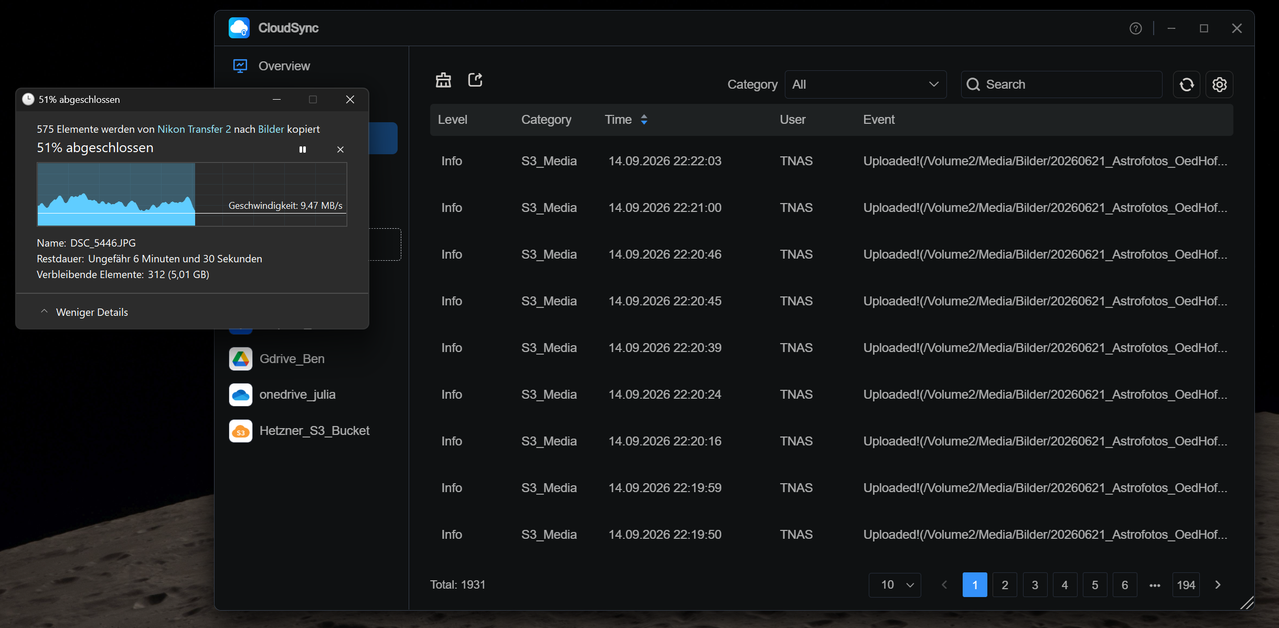Select the Hetzner_S3_Bucket sync task
Viewport: 1279px width, 628px height.
point(312,430)
